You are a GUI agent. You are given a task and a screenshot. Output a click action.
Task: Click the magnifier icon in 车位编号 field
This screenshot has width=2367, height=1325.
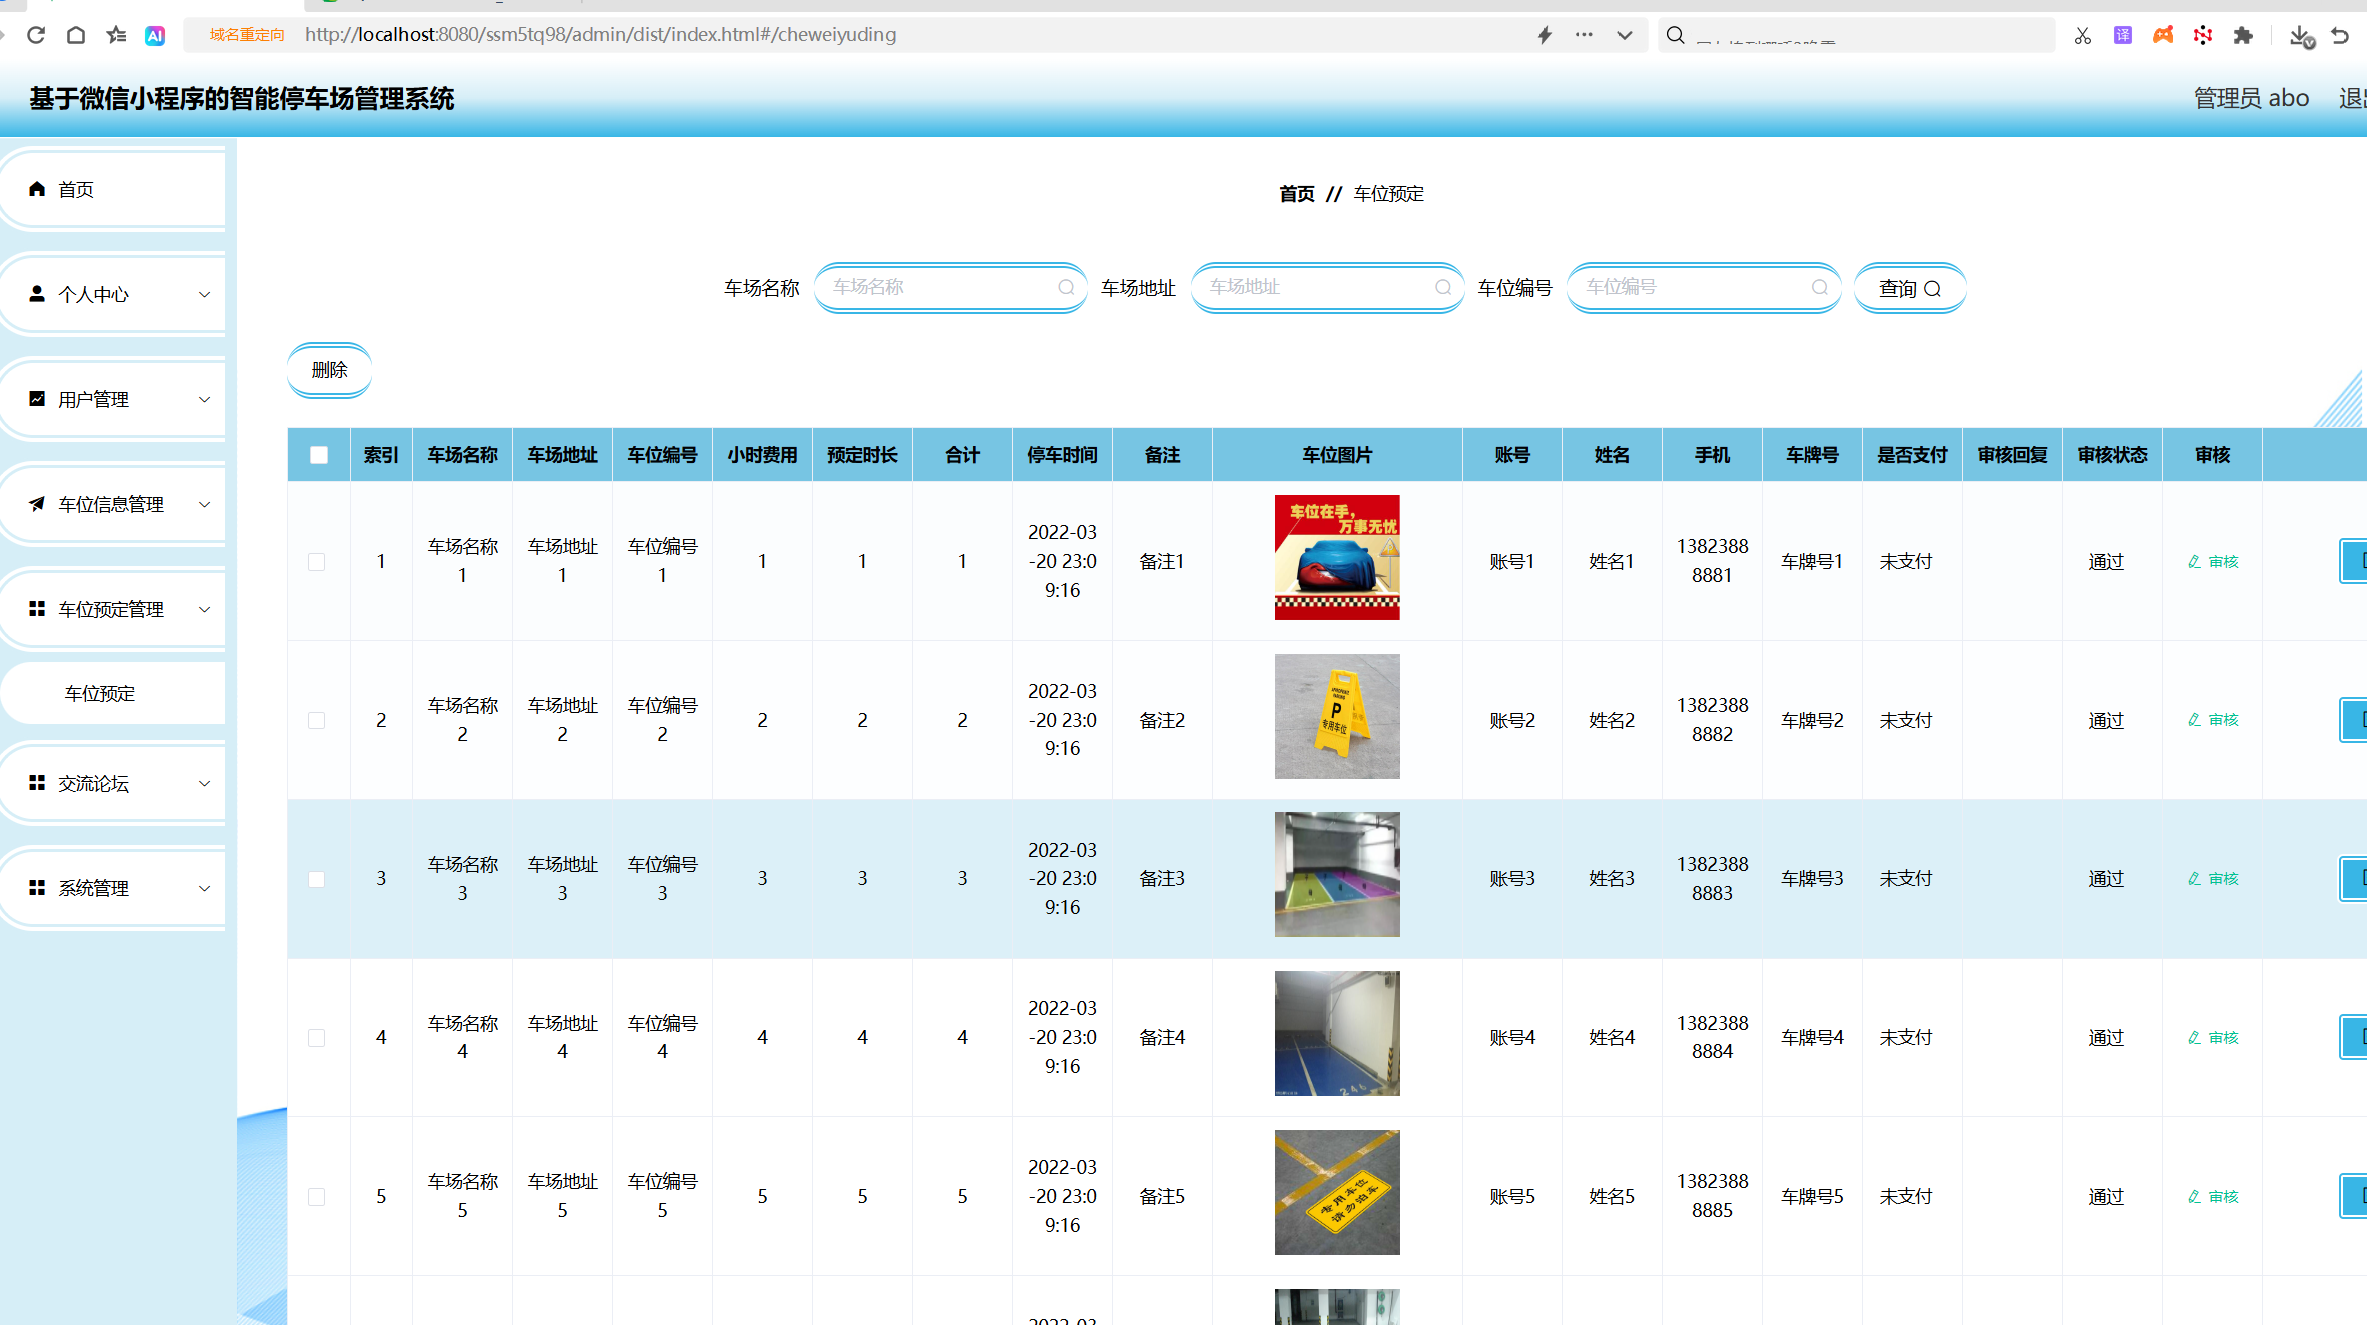tap(1820, 288)
